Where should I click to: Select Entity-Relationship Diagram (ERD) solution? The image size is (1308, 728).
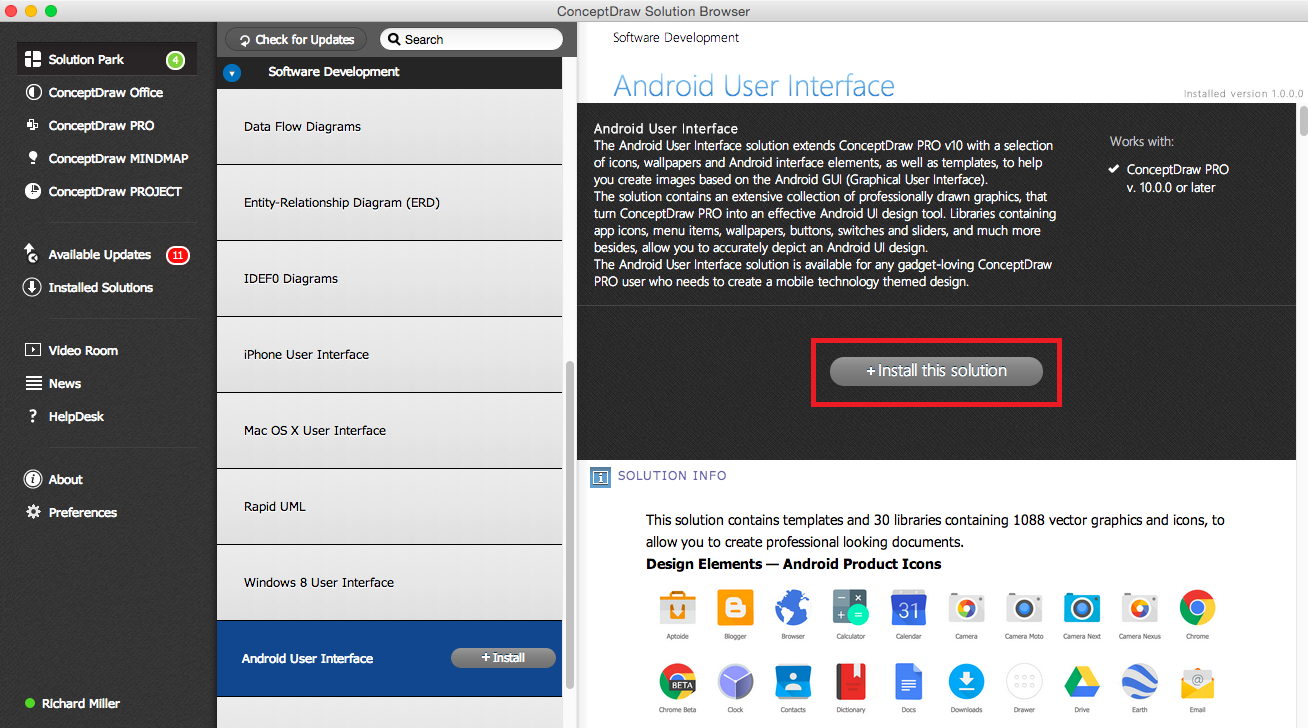click(x=390, y=203)
